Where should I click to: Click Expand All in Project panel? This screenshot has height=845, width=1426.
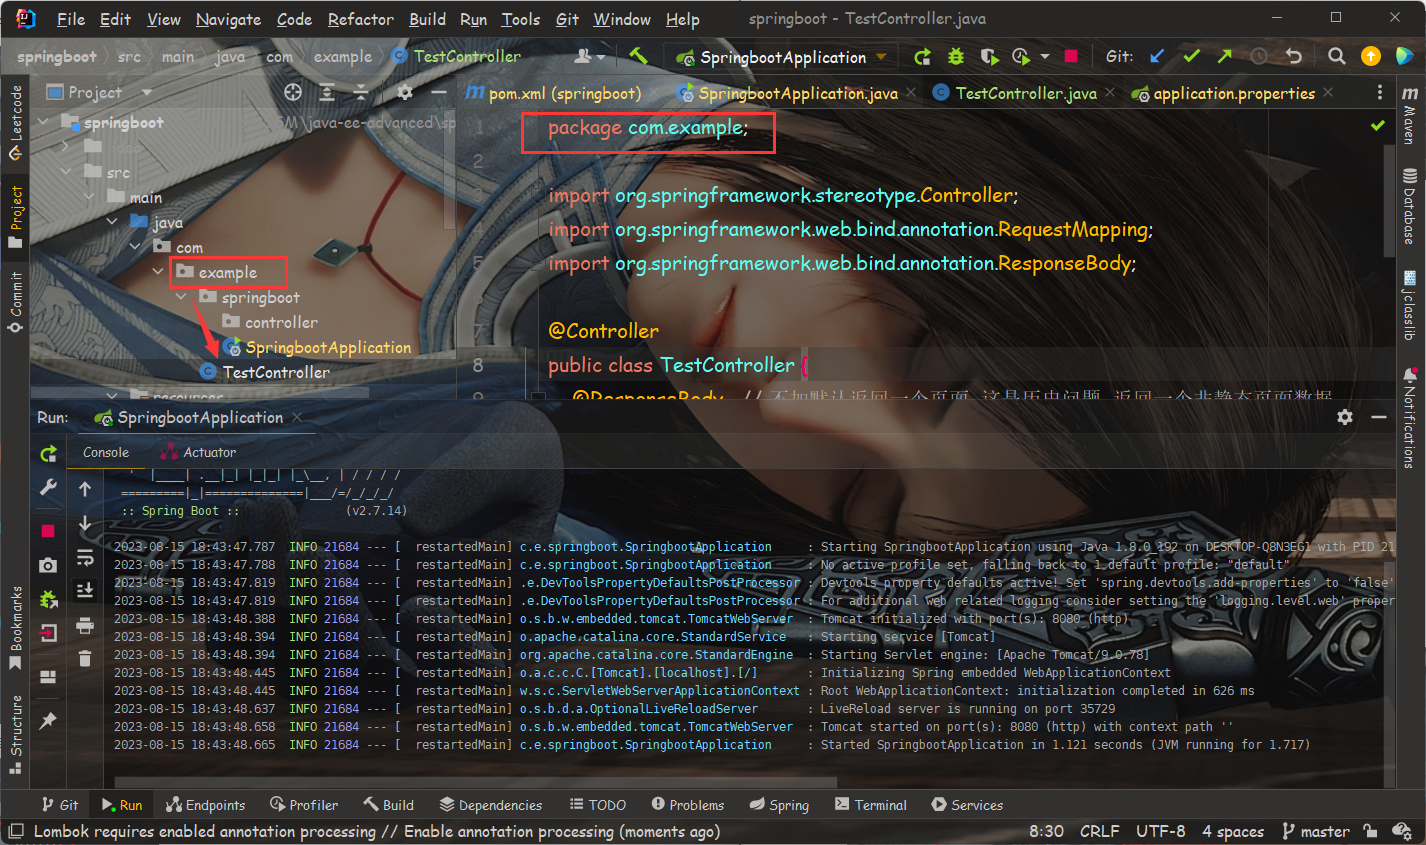click(x=327, y=92)
